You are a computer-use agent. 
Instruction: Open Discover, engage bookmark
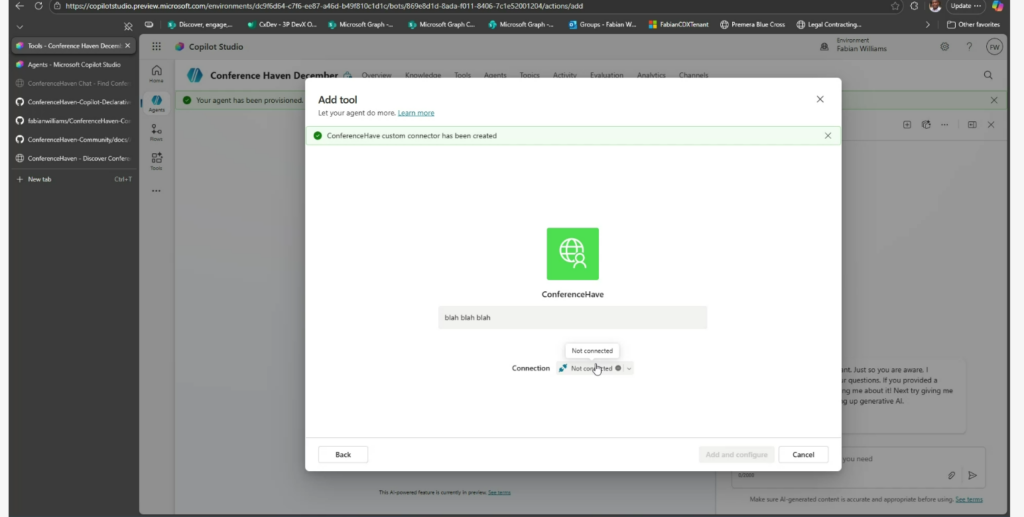click(200, 25)
